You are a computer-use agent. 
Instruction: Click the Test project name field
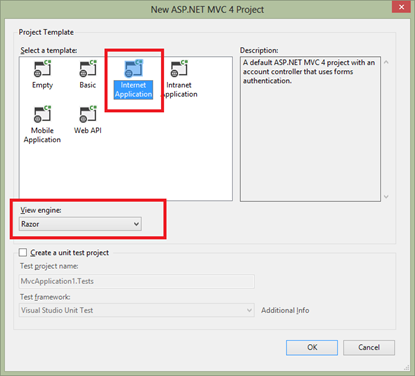tap(137, 281)
